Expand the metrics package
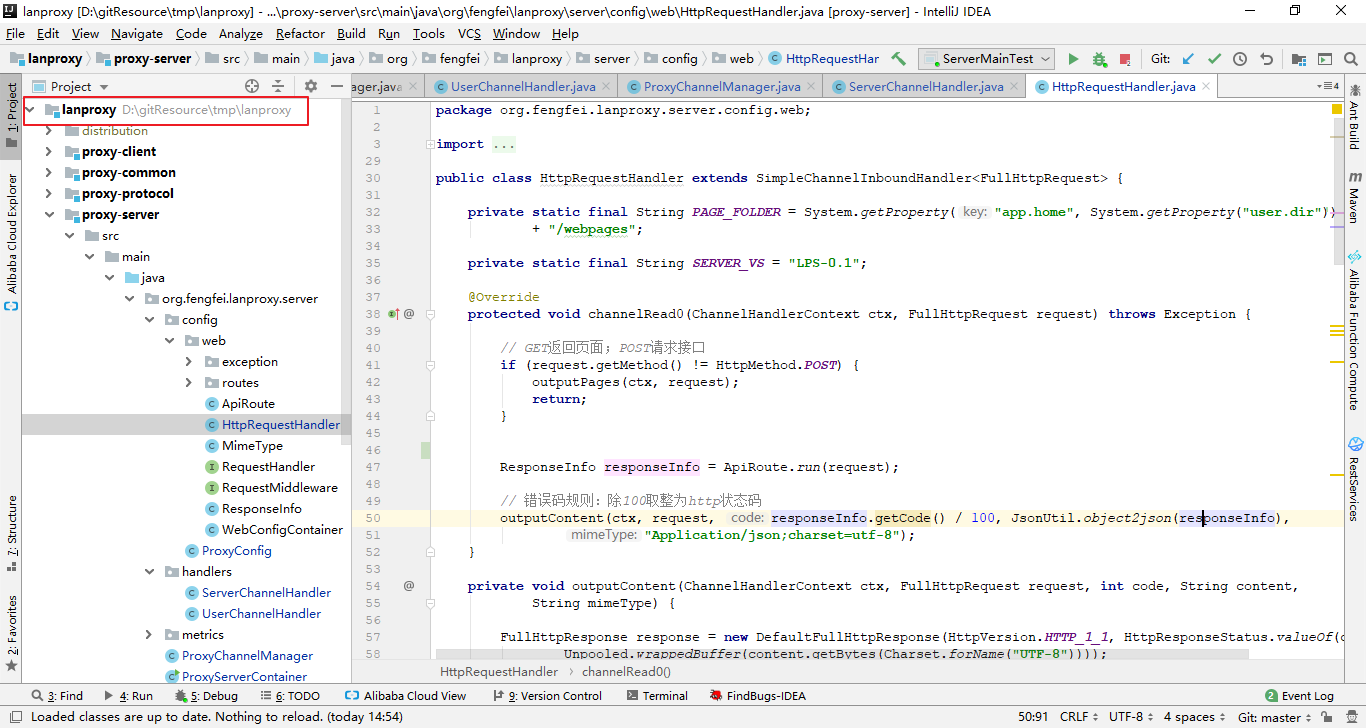Image resolution: width=1366 pixels, height=728 pixels. 149,635
